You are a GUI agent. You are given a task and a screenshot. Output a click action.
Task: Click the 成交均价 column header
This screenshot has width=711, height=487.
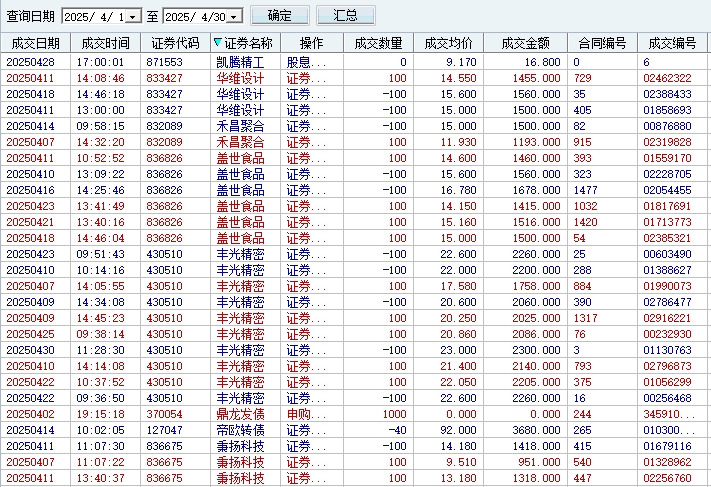click(x=448, y=43)
